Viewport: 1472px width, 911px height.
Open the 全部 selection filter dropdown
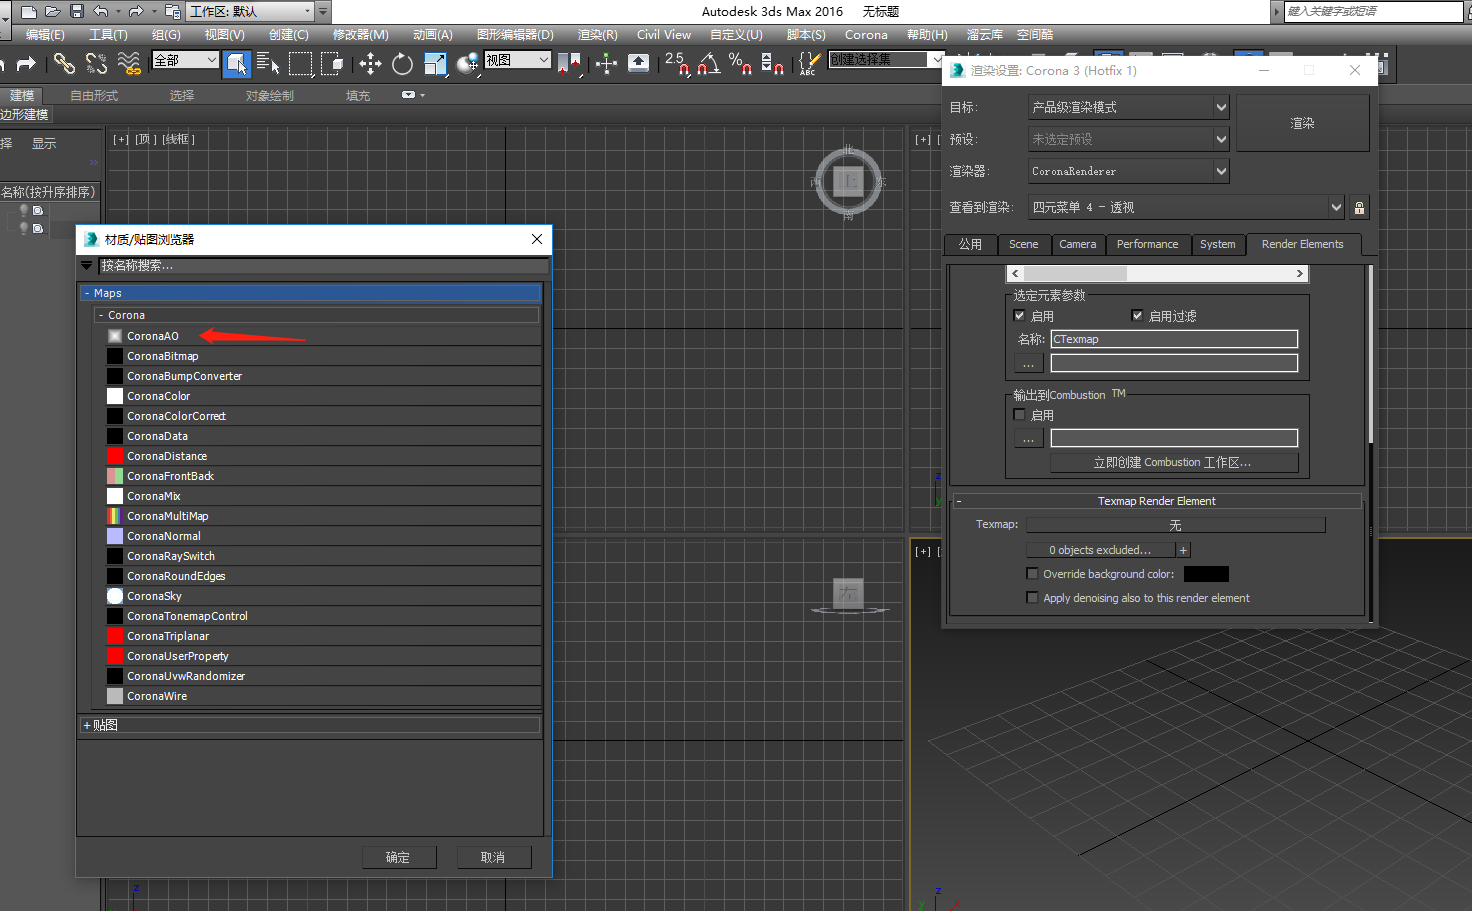185,60
